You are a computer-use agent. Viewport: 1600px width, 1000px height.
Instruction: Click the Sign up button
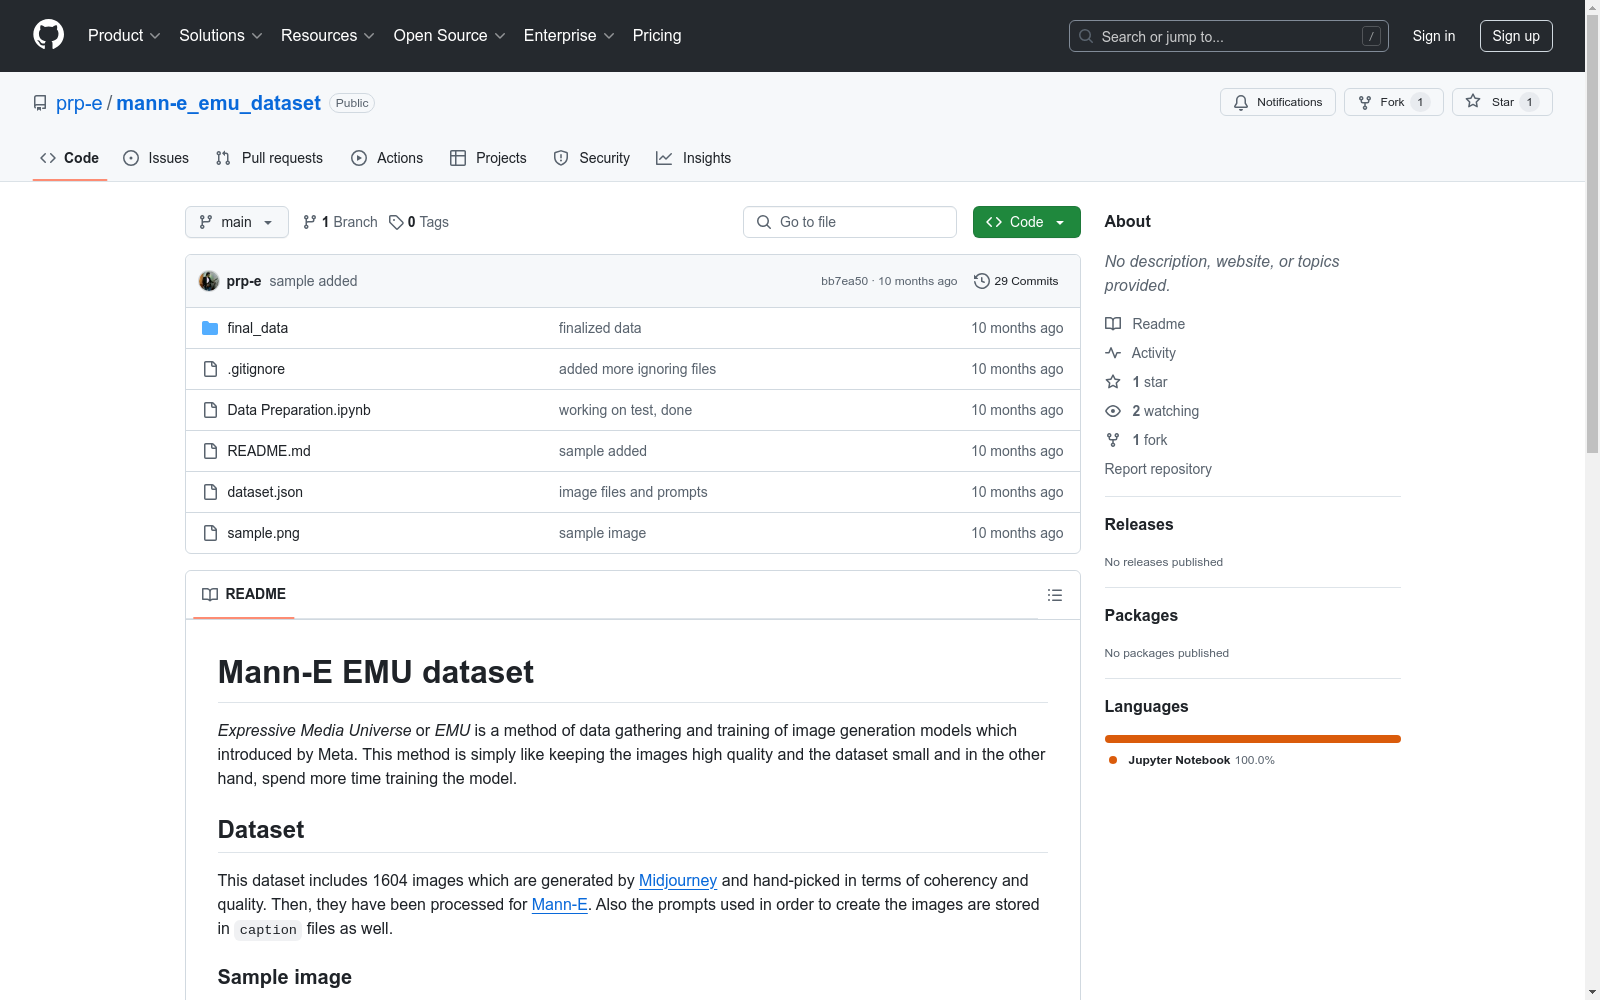[1516, 36]
